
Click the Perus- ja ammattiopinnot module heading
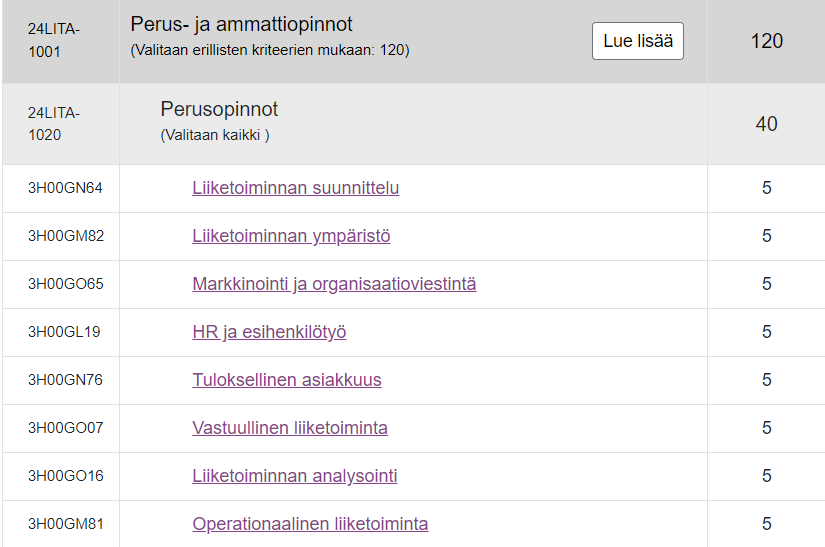coord(241,25)
